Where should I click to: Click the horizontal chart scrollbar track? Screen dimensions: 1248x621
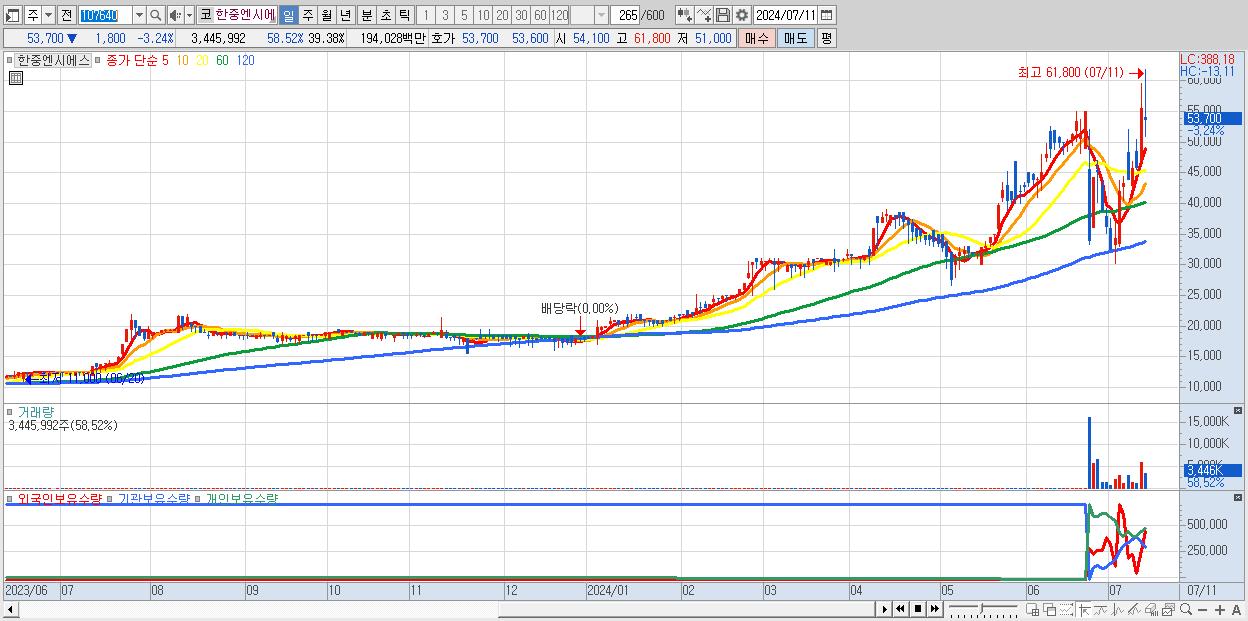(x=445, y=609)
